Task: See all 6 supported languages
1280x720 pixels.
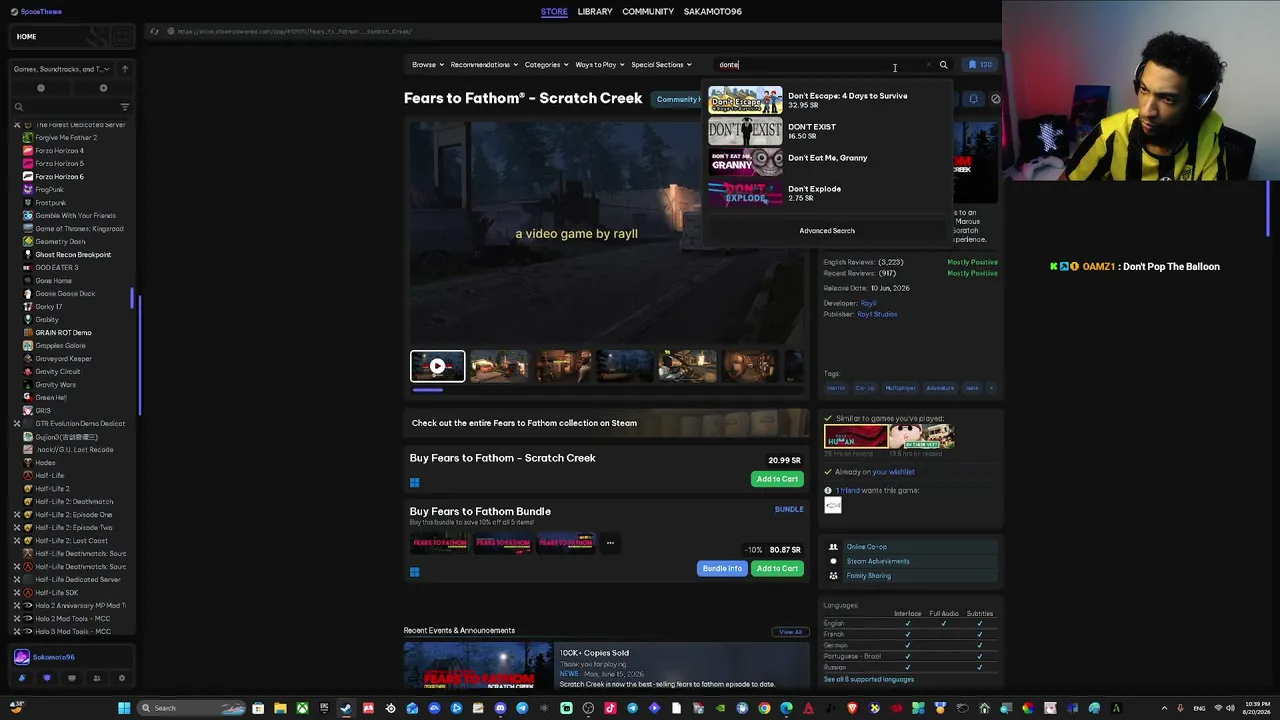Action: [x=868, y=680]
